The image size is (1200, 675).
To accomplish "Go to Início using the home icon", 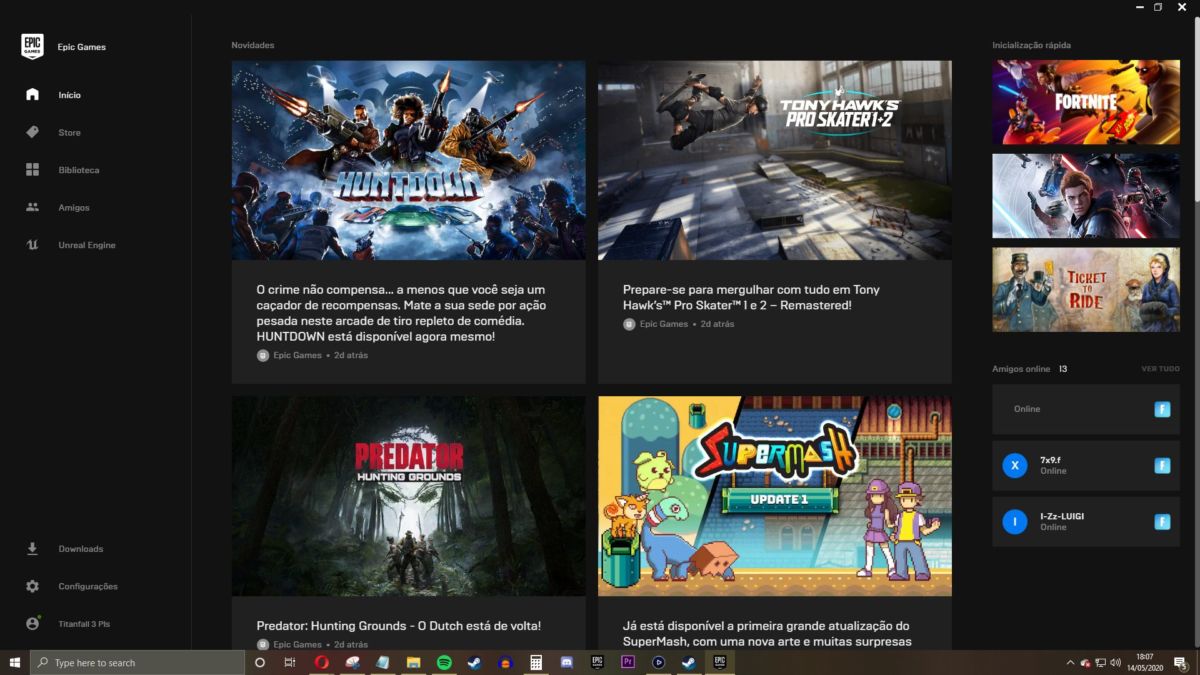I will [x=32, y=95].
